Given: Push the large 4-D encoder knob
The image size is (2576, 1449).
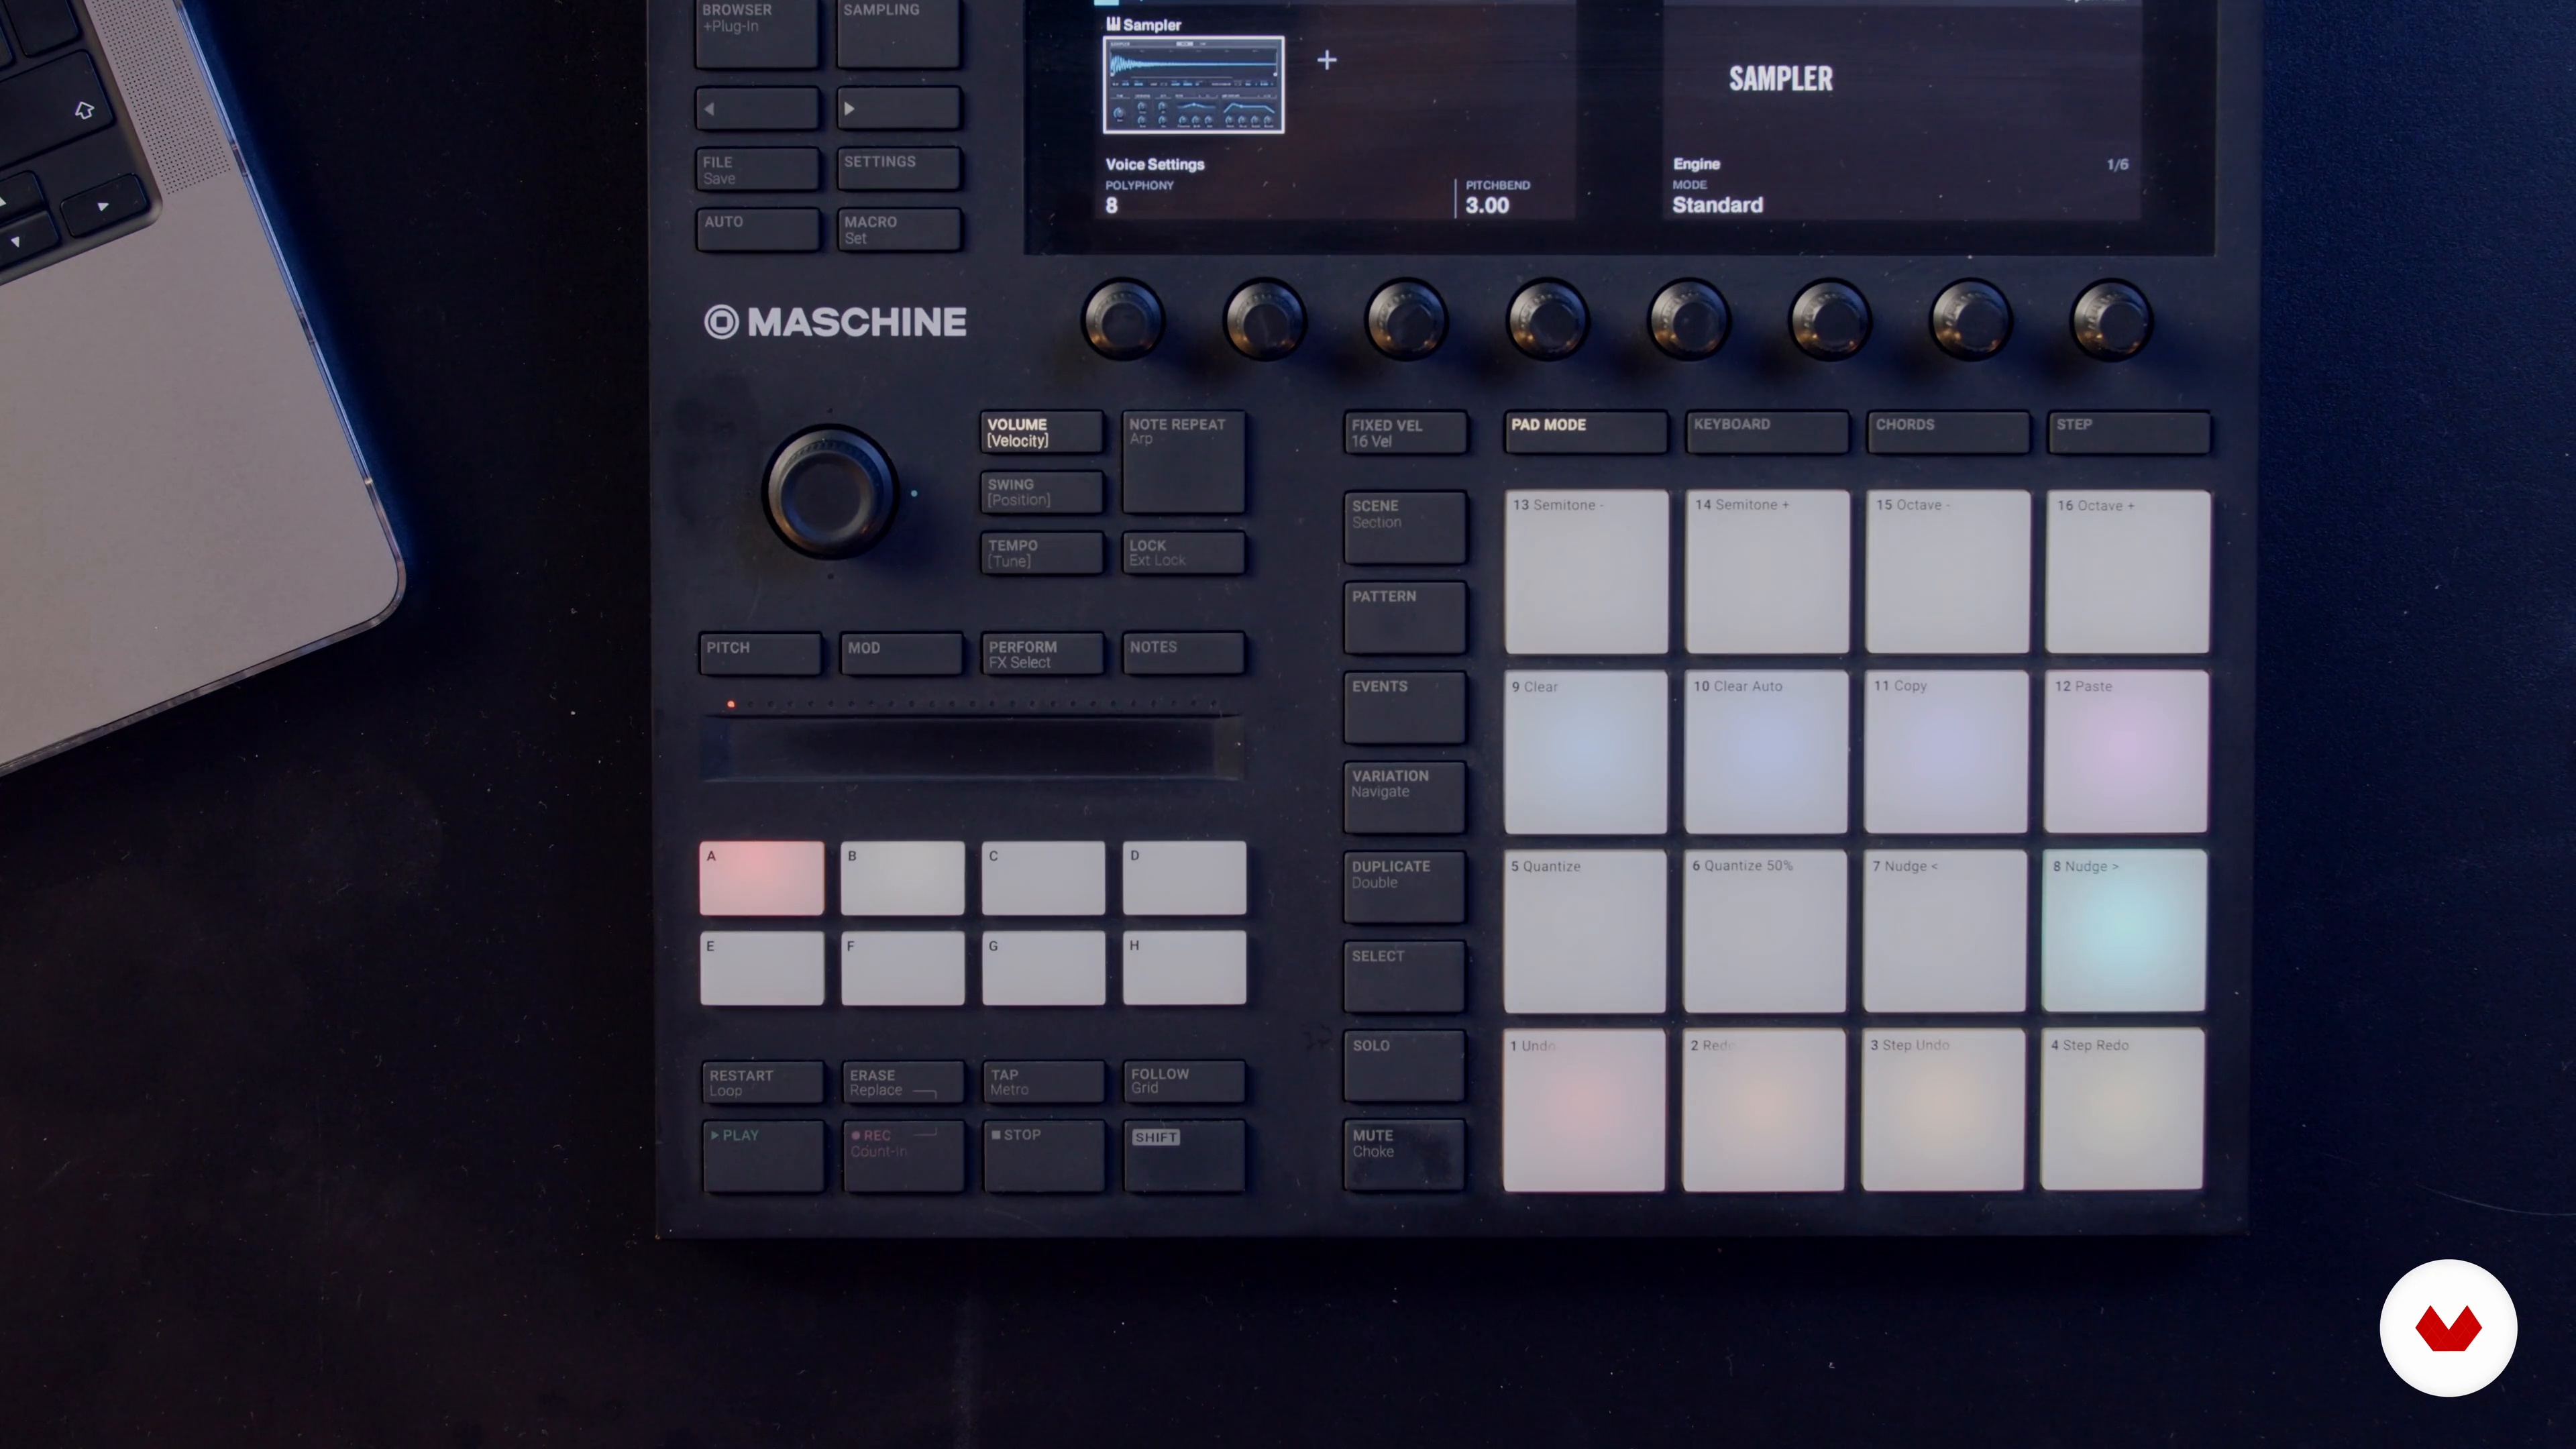Looking at the screenshot, I should tap(829, 492).
